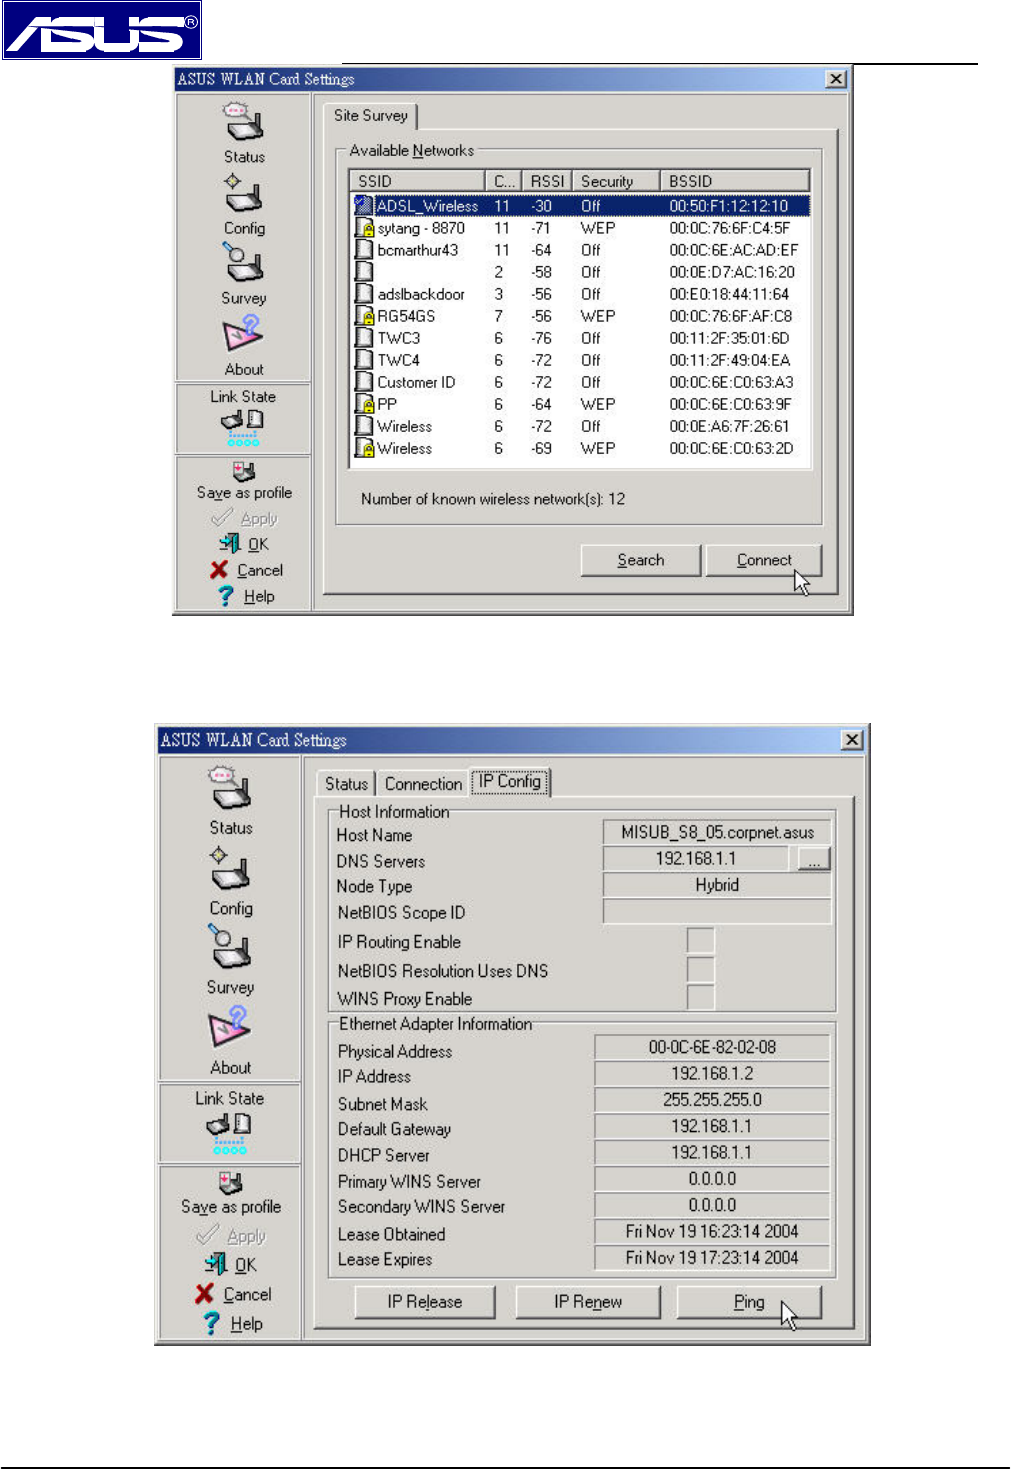The image size is (1011, 1469).
Task: Switch to the Status tab
Action: coord(346,784)
